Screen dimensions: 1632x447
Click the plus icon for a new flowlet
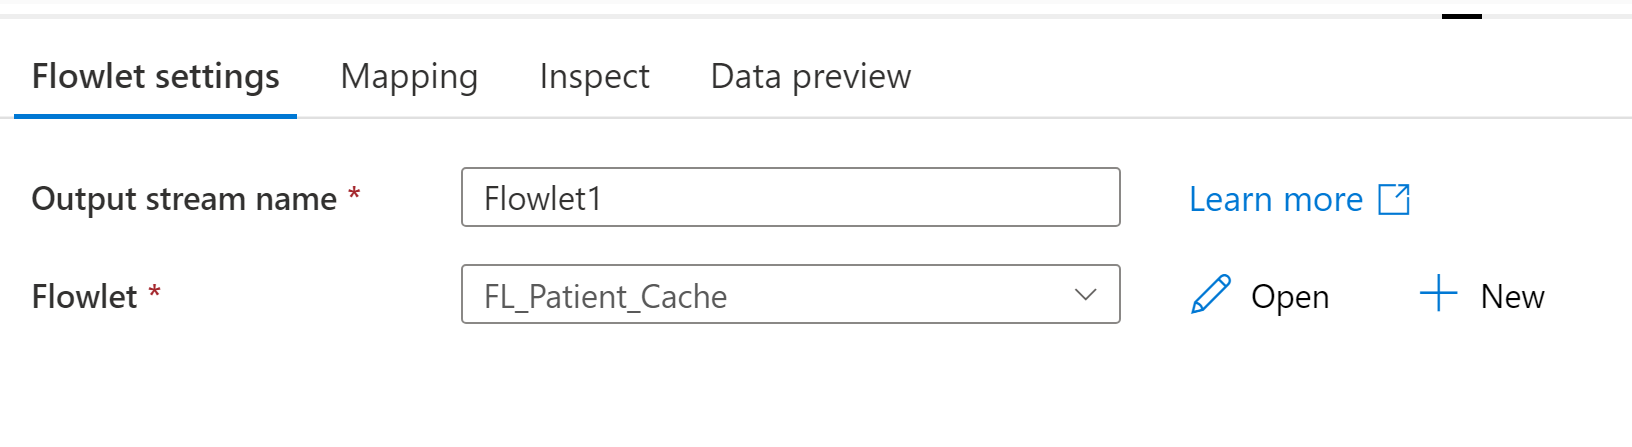tap(1438, 294)
